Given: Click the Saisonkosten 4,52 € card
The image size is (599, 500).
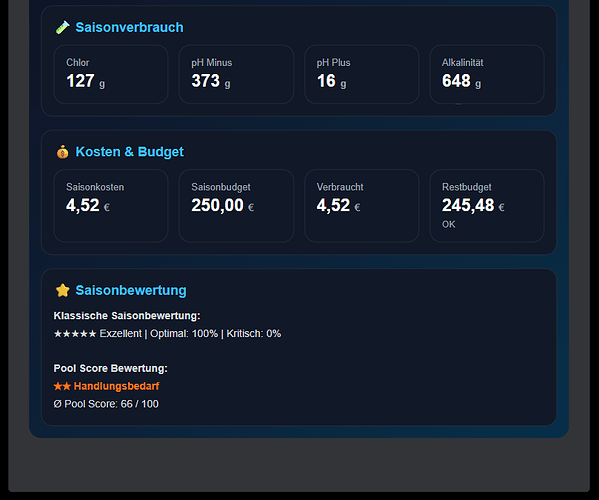Looking at the screenshot, I should tap(111, 206).
